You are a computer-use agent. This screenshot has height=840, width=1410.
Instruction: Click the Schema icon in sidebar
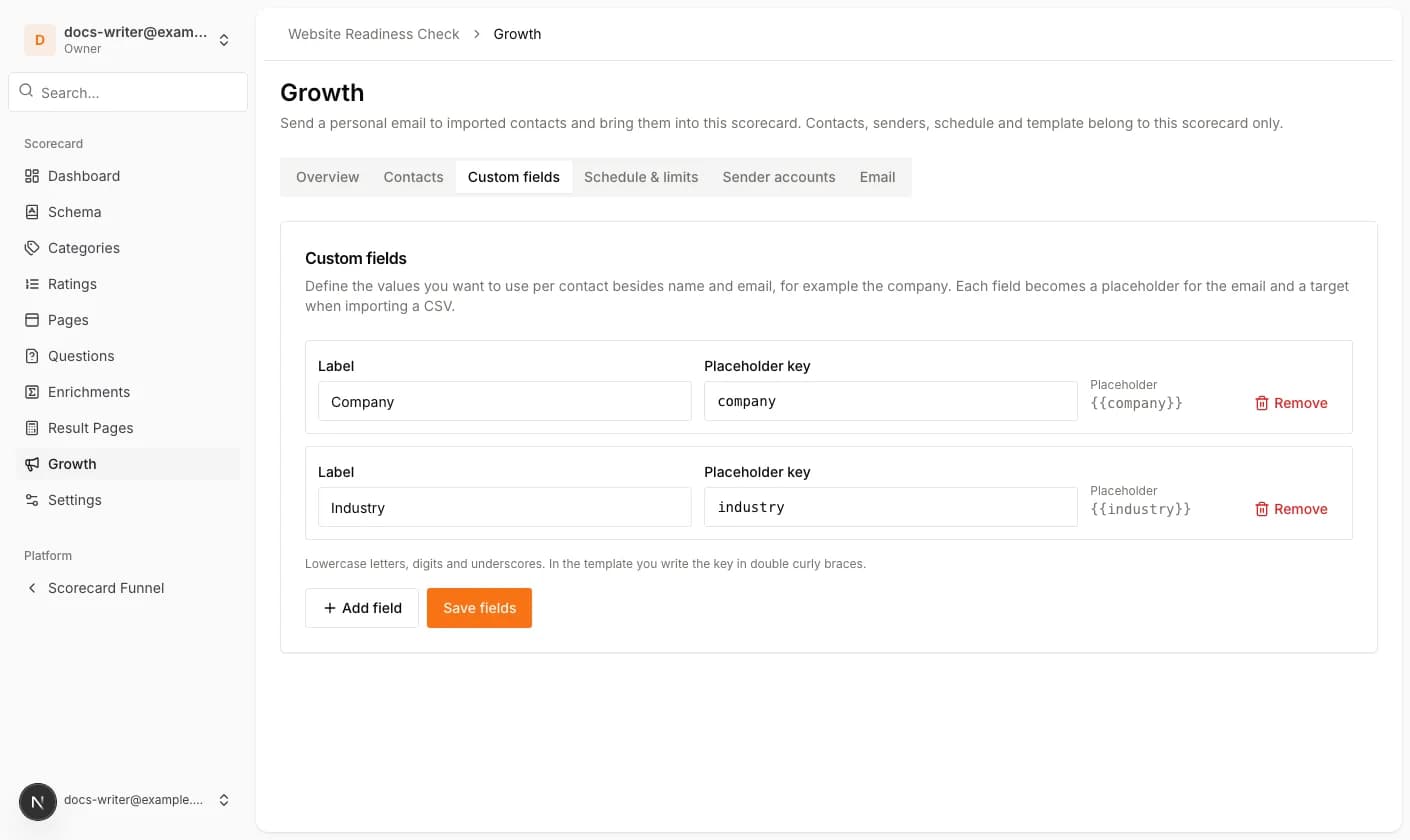(x=32, y=212)
